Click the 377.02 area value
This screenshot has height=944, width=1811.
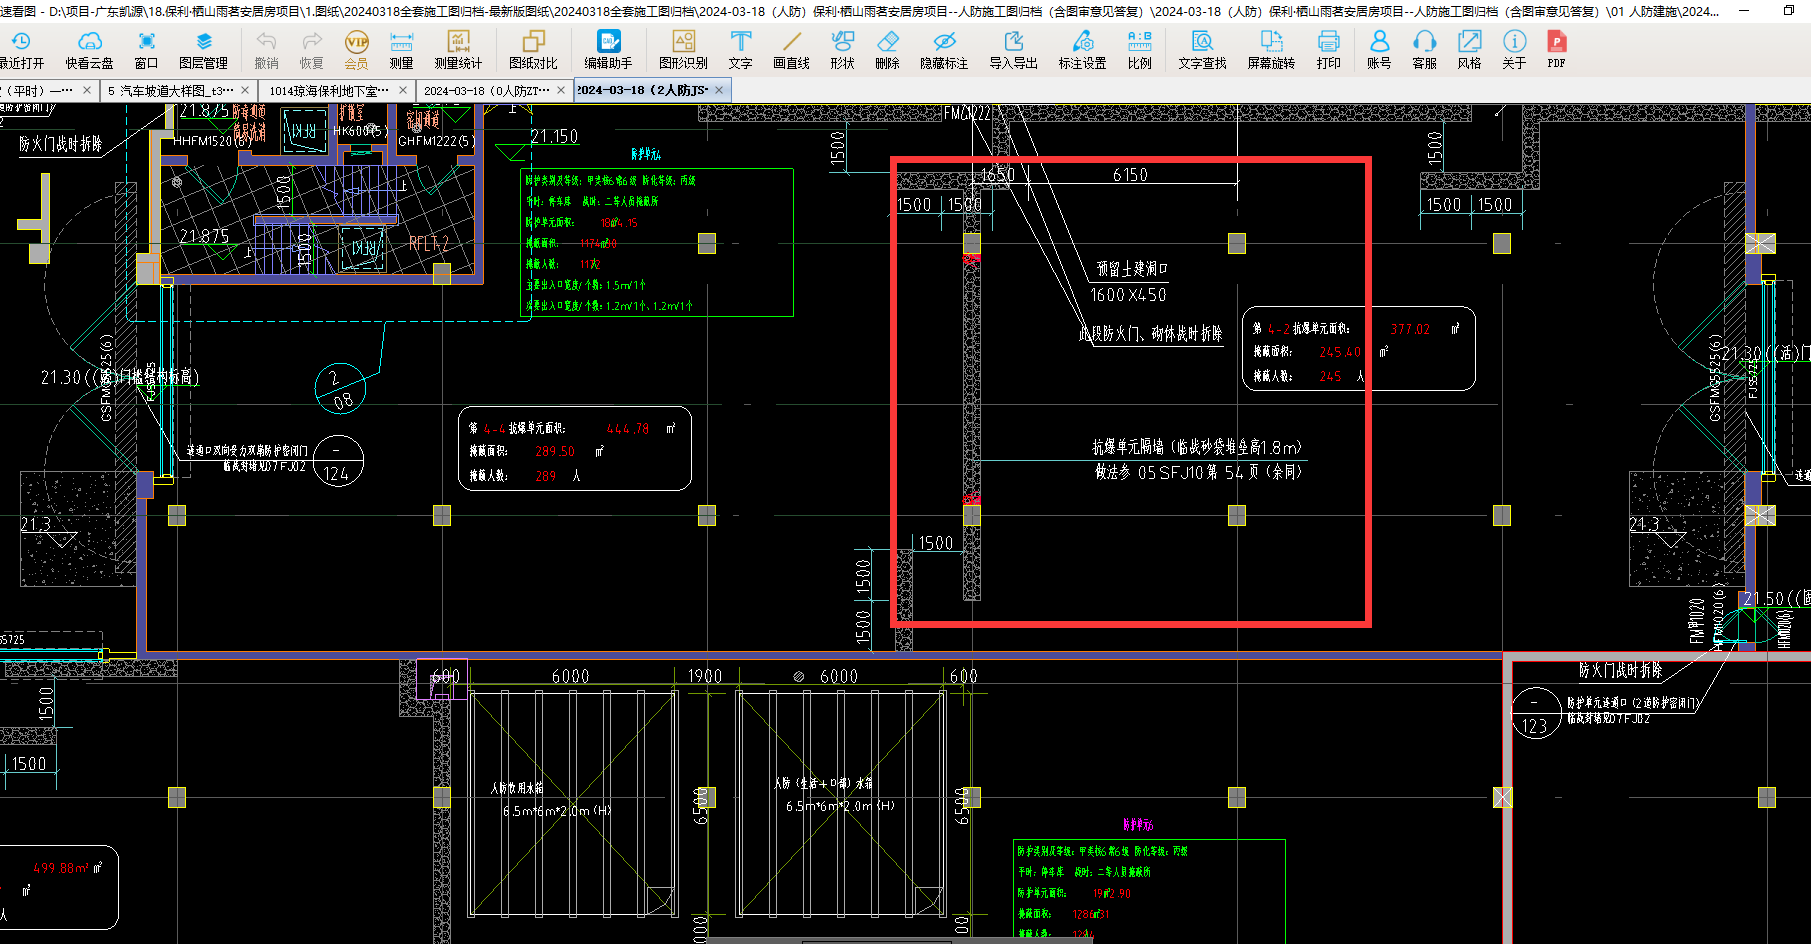1410,329
